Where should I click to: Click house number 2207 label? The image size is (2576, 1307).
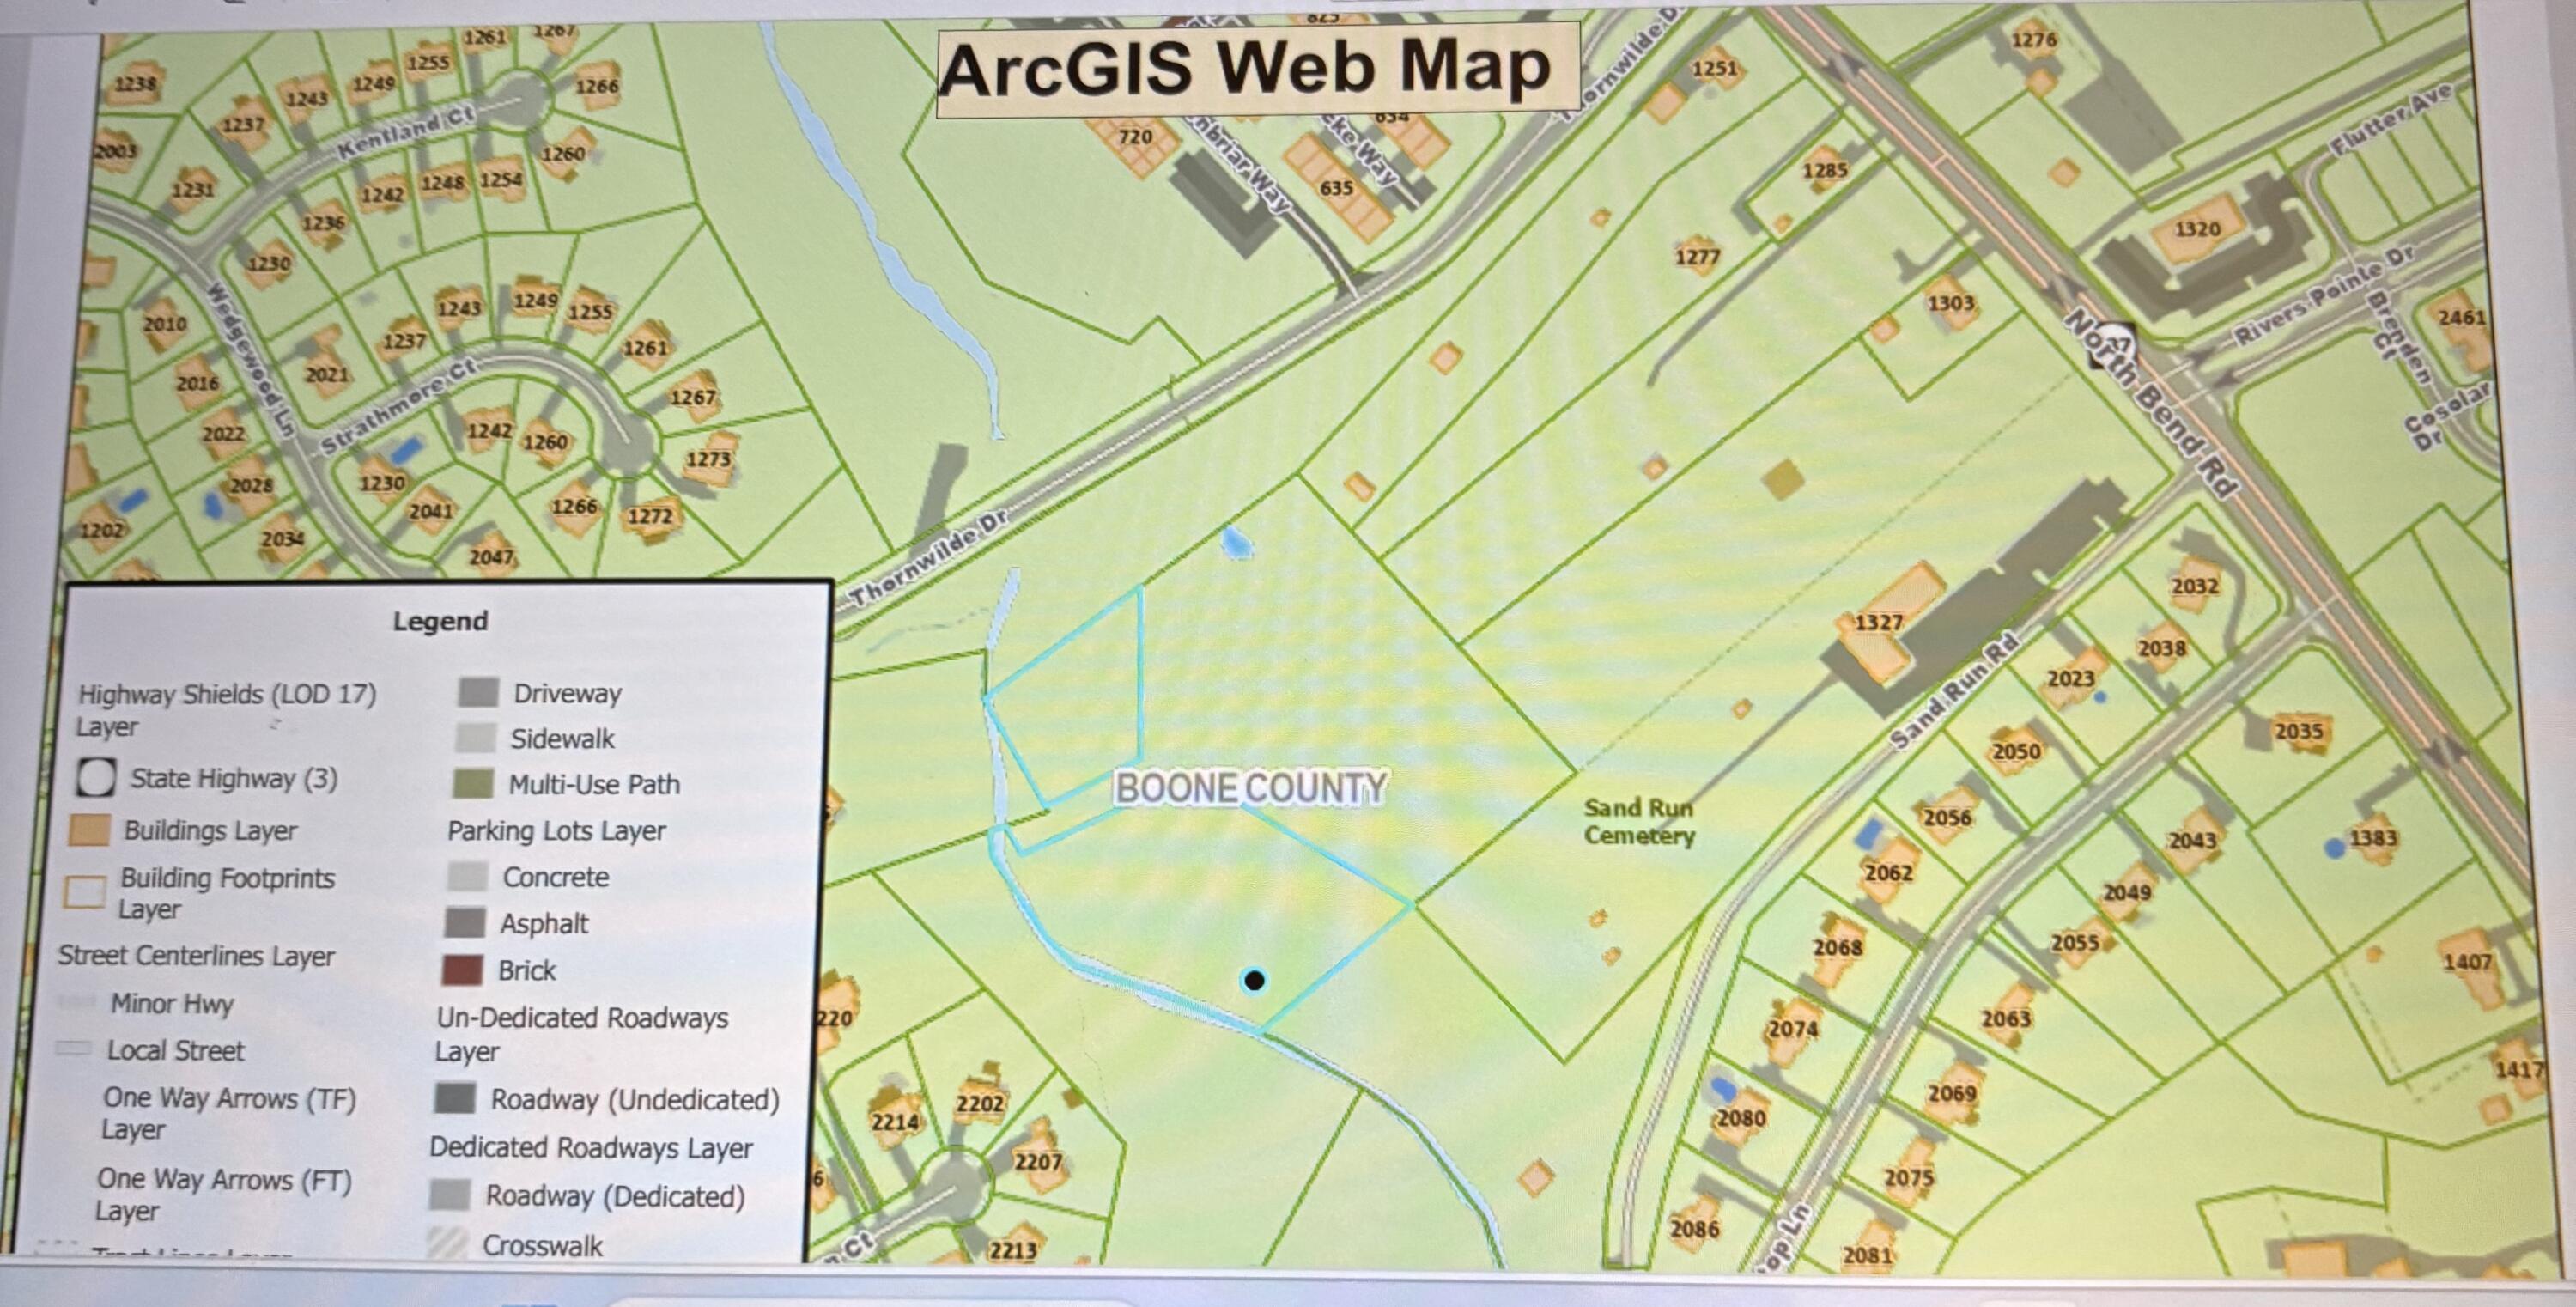1038,1162
